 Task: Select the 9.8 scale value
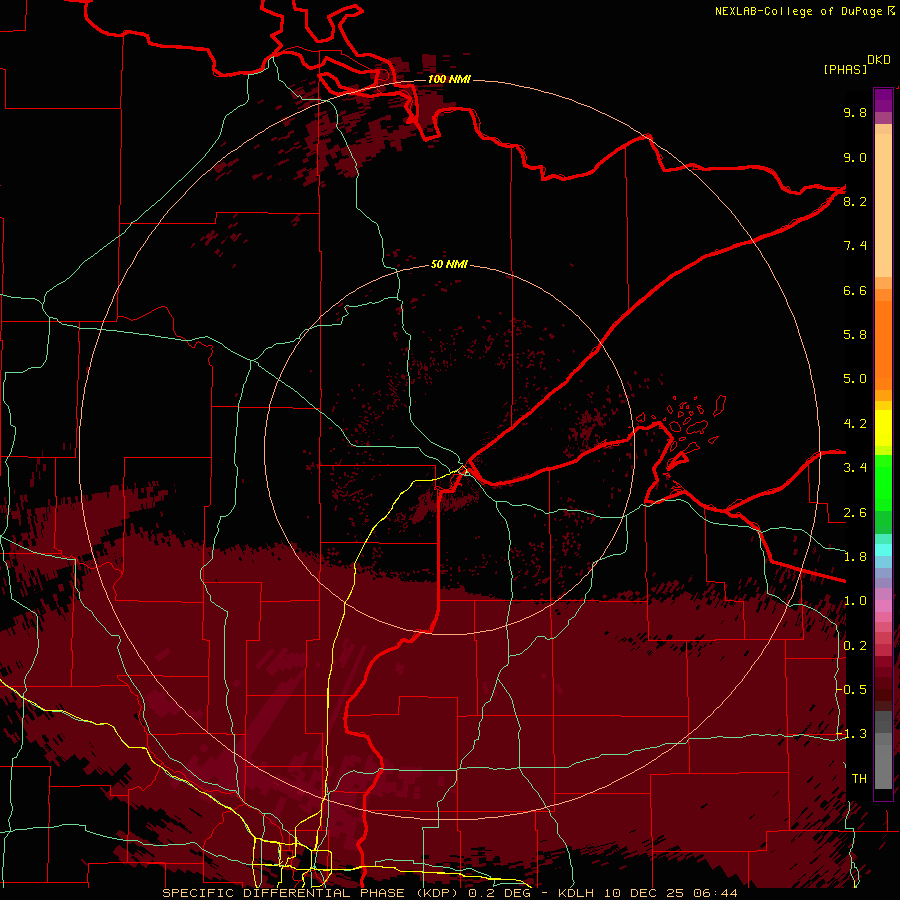[x=855, y=112]
